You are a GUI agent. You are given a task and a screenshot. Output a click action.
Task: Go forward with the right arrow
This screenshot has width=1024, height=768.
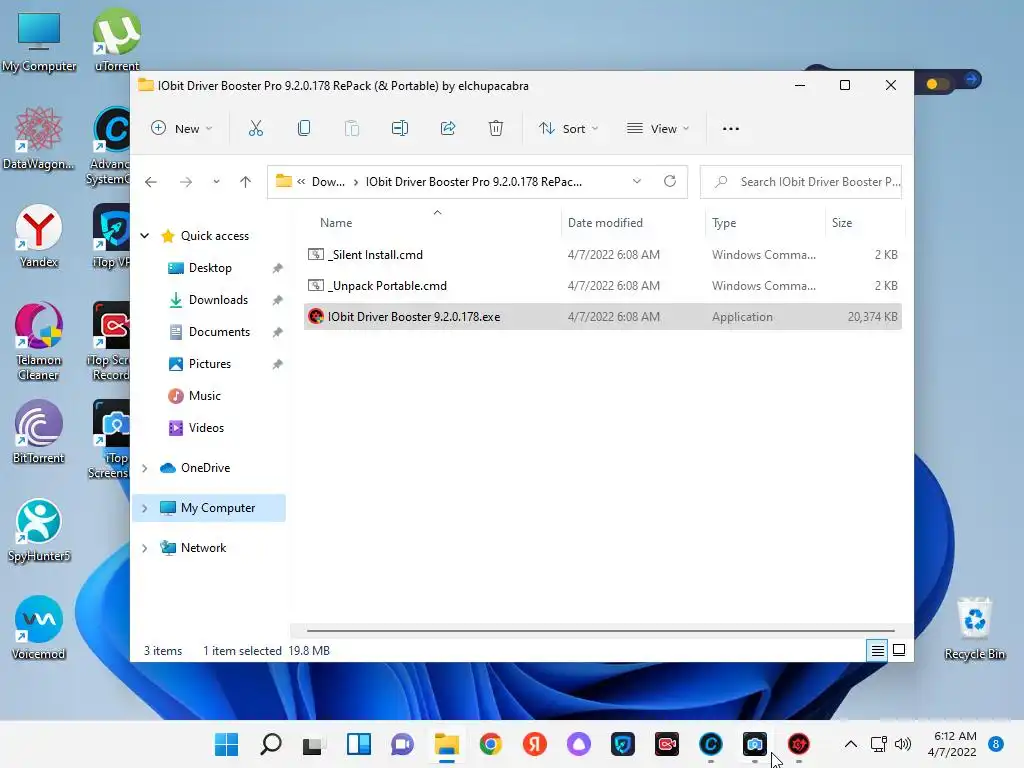[x=186, y=182]
